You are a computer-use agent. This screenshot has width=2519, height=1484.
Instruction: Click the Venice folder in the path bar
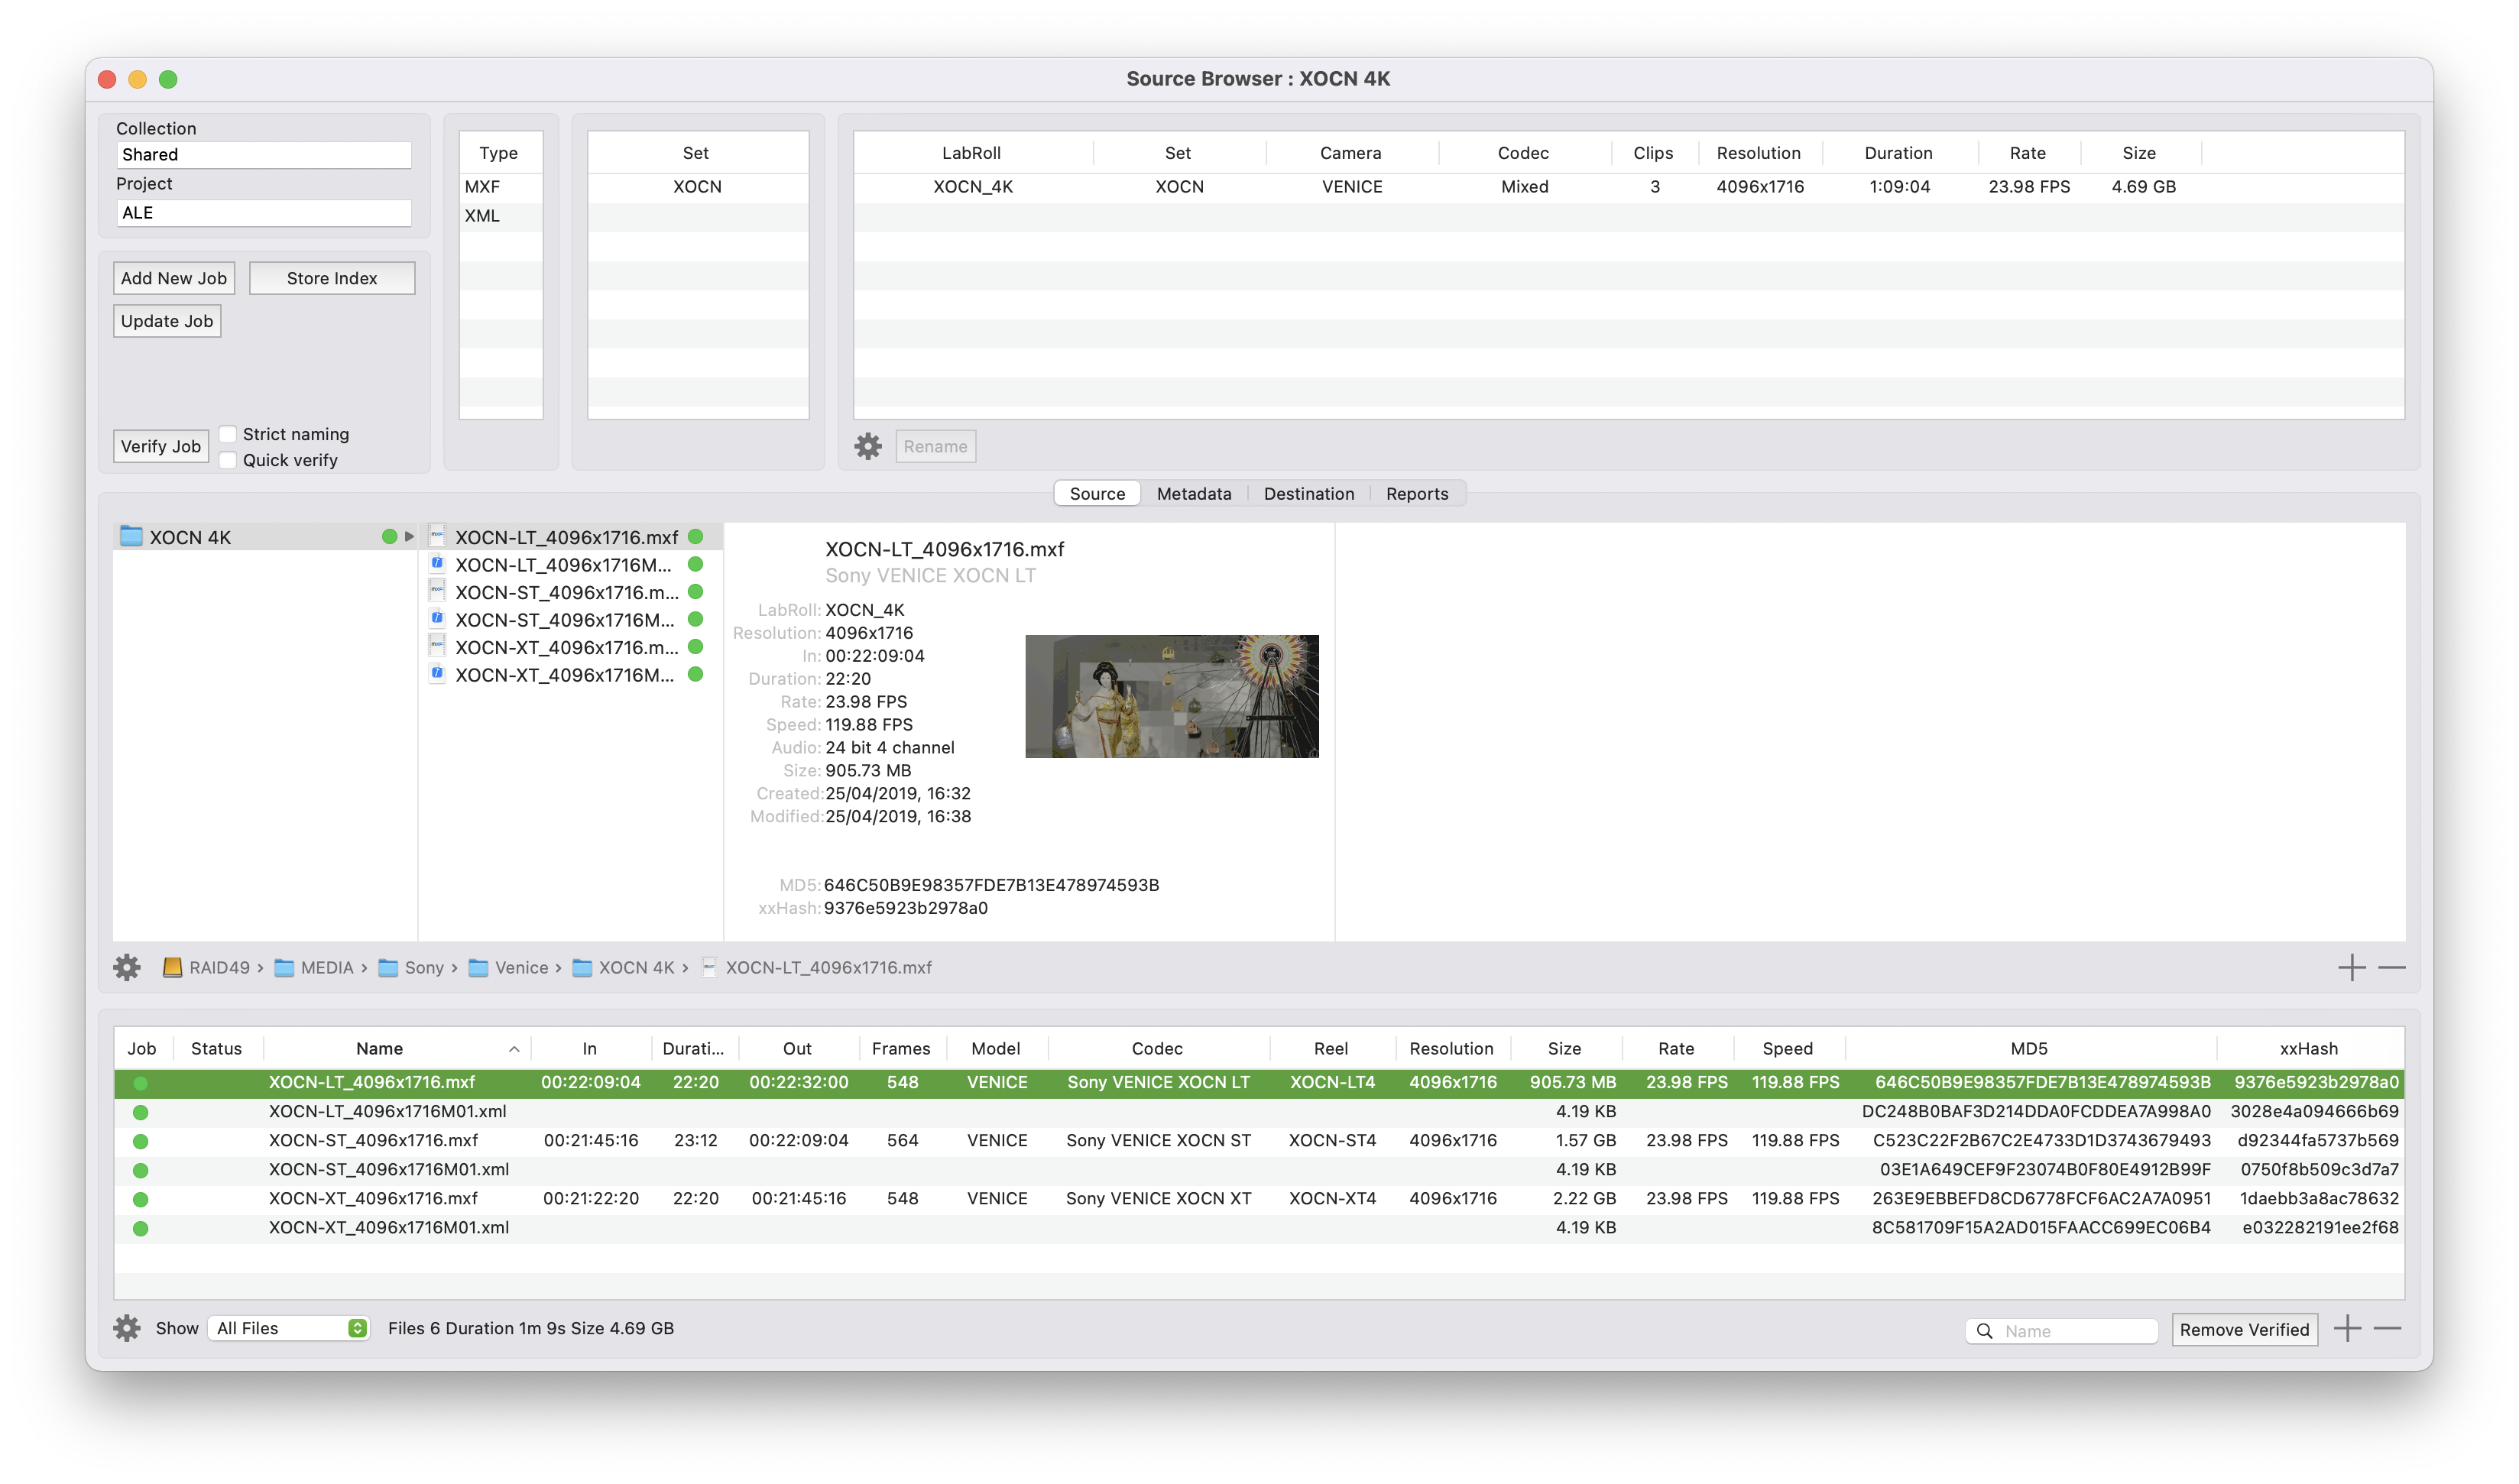coord(508,967)
